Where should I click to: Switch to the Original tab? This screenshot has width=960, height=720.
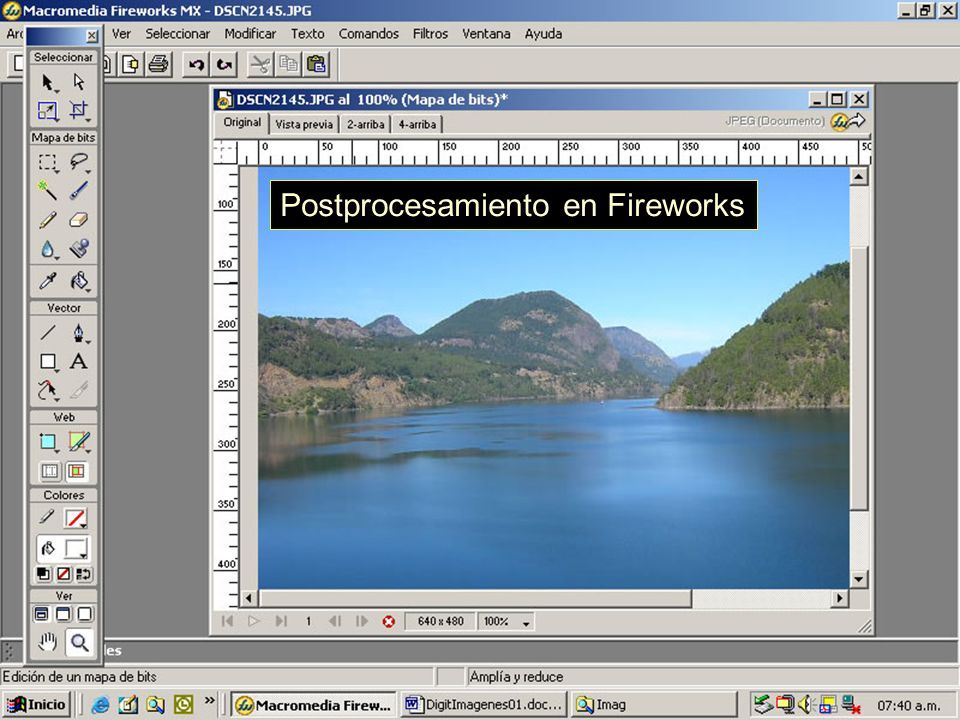click(x=242, y=122)
